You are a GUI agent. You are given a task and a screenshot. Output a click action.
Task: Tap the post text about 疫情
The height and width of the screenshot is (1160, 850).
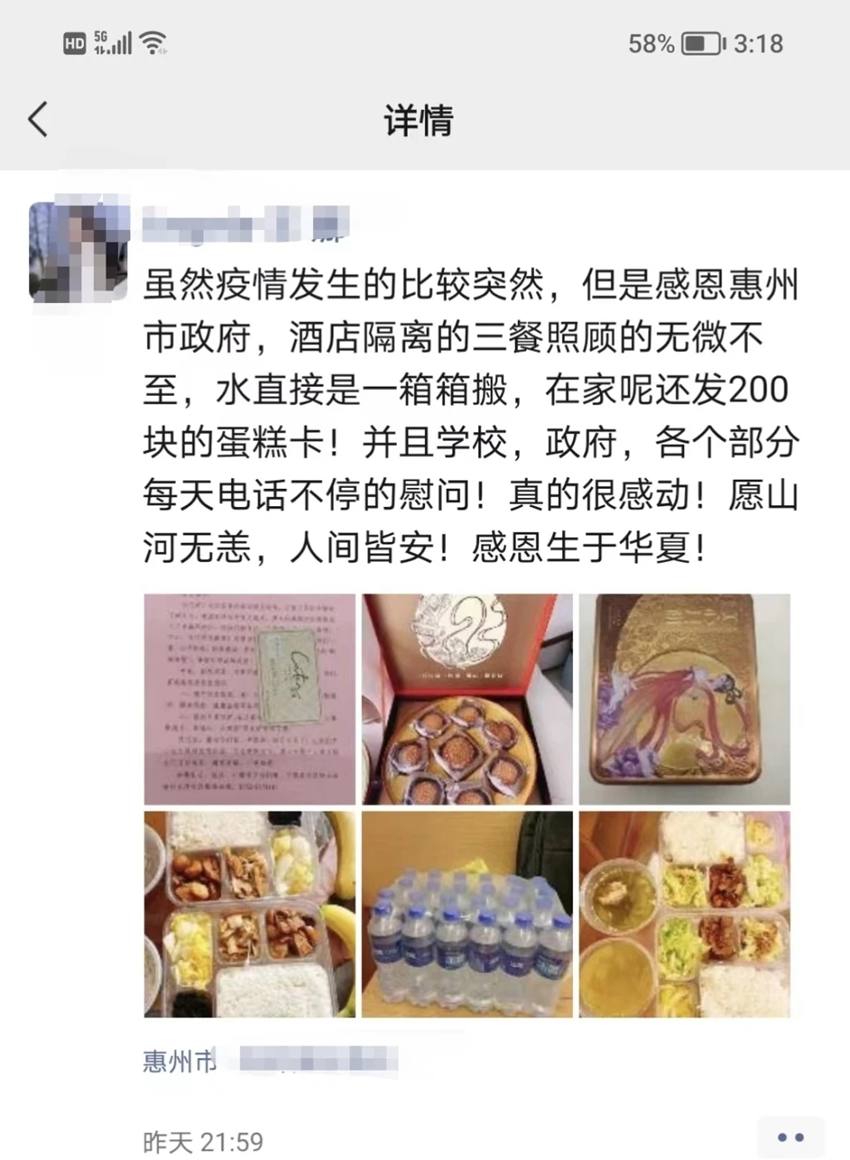(x=470, y=417)
